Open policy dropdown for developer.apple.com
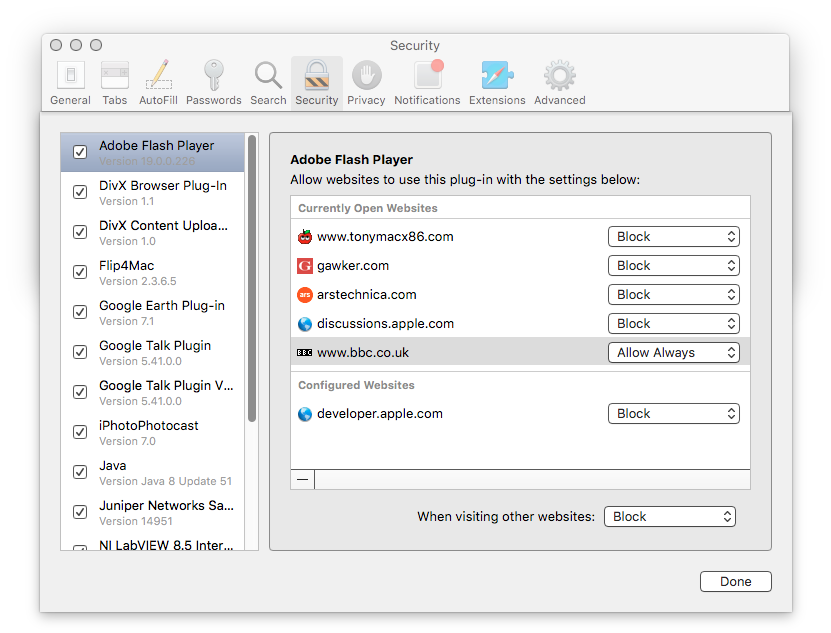Image resolution: width=831 pixels, height=633 pixels. pos(674,414)
